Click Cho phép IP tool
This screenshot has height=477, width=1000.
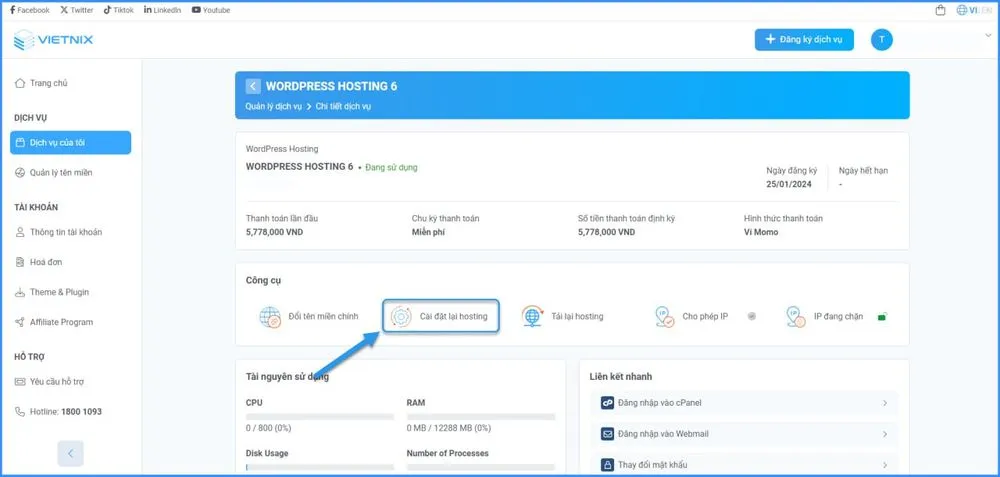click(691, 316)
